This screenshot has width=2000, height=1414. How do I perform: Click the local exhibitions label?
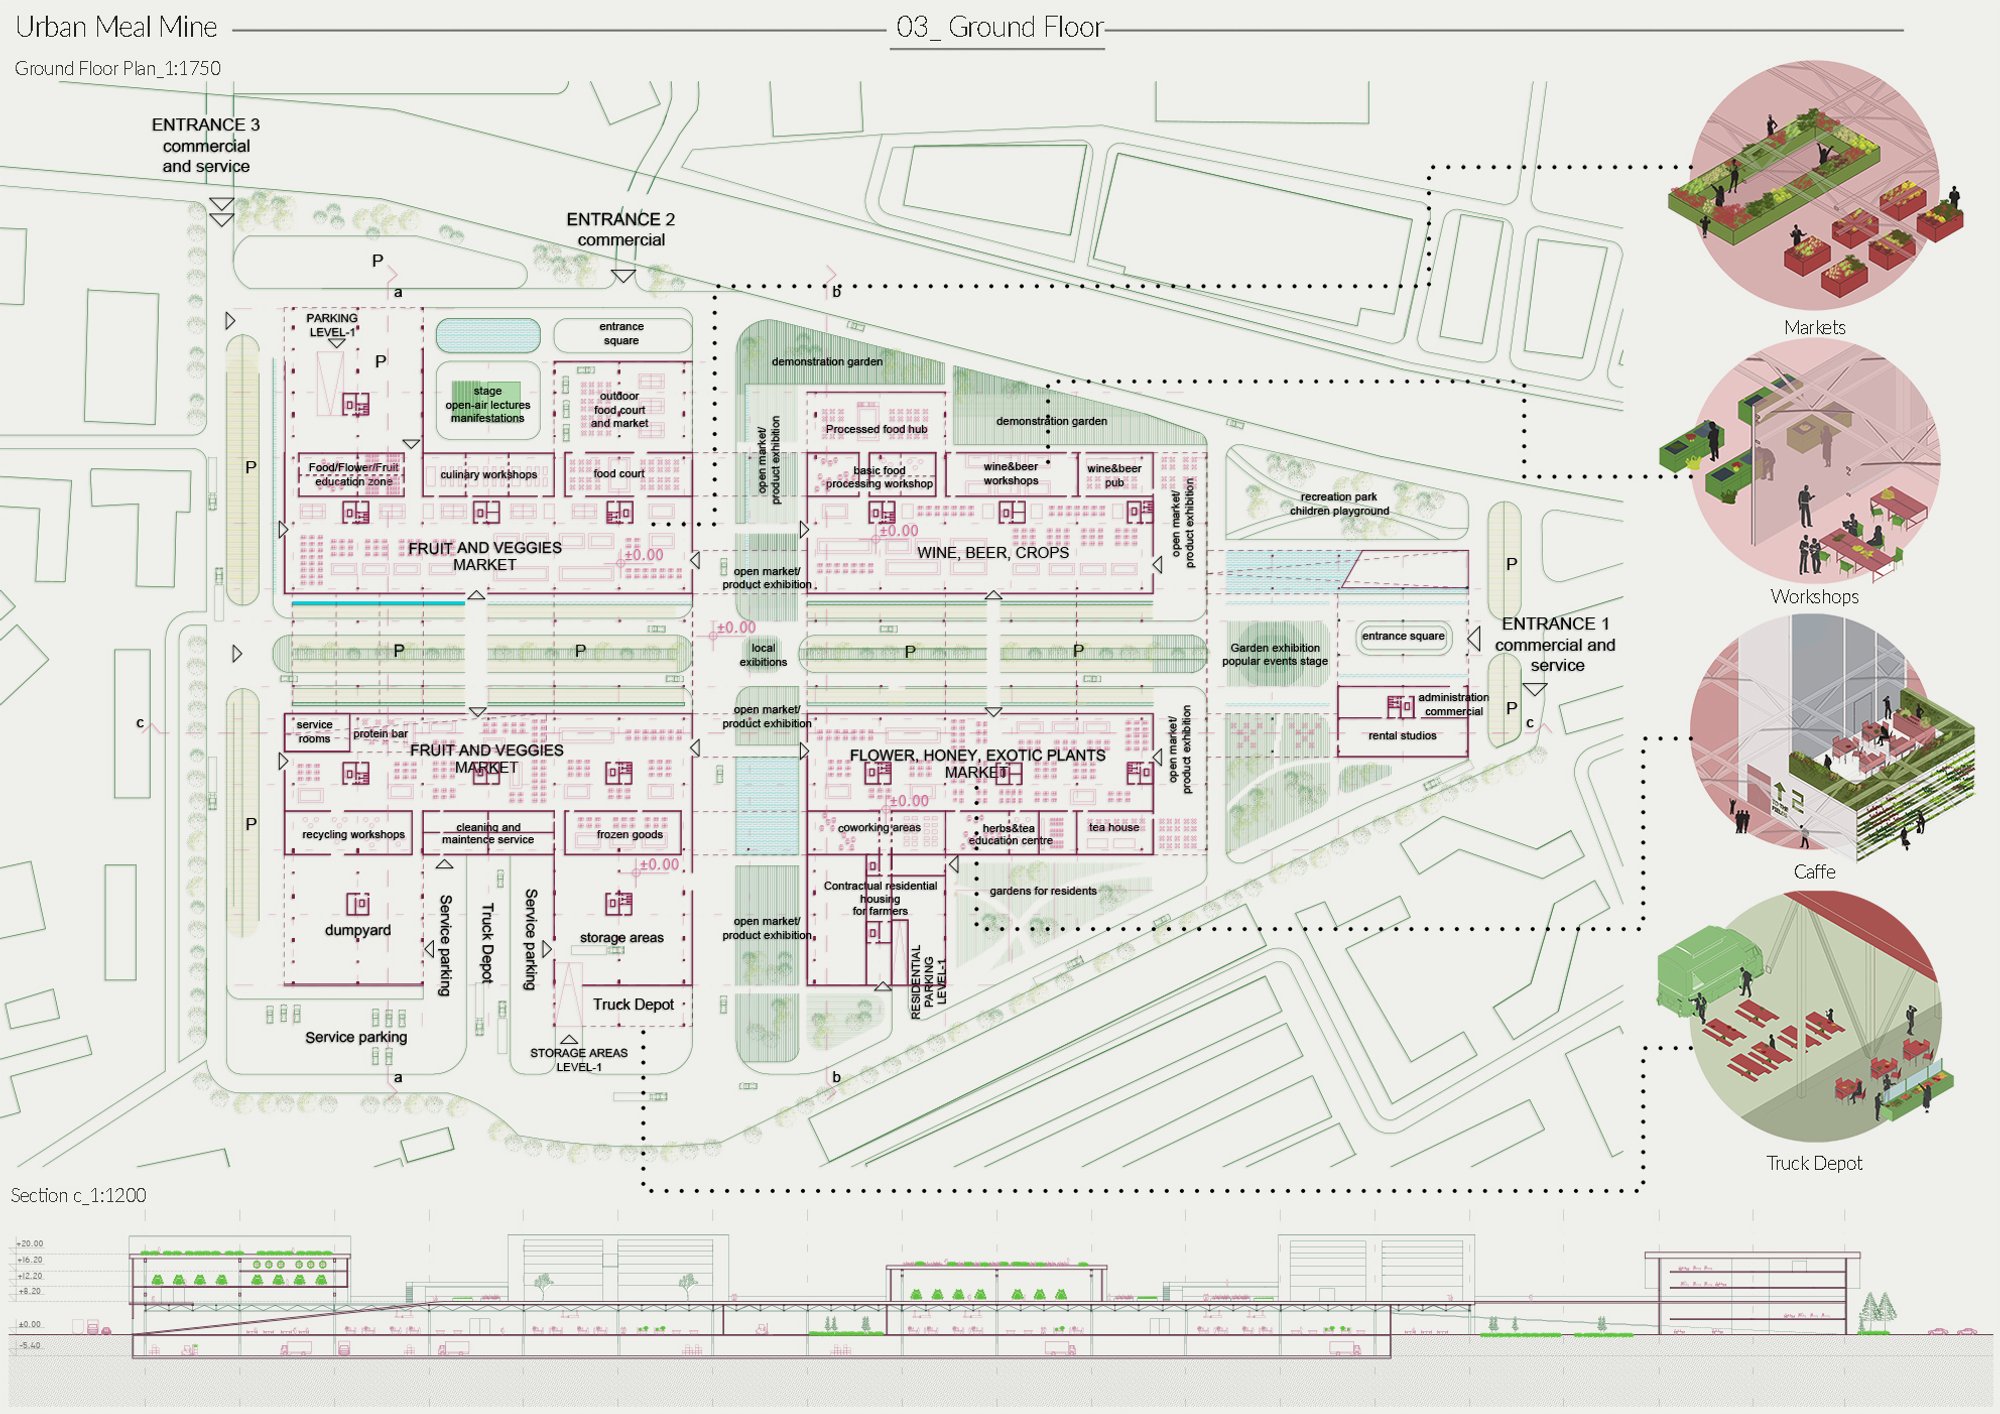[763, 655]
